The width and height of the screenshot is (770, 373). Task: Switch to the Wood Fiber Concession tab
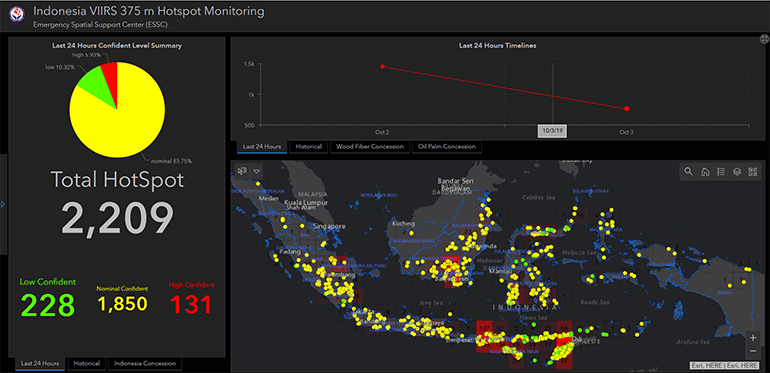[x=370, y=147]
